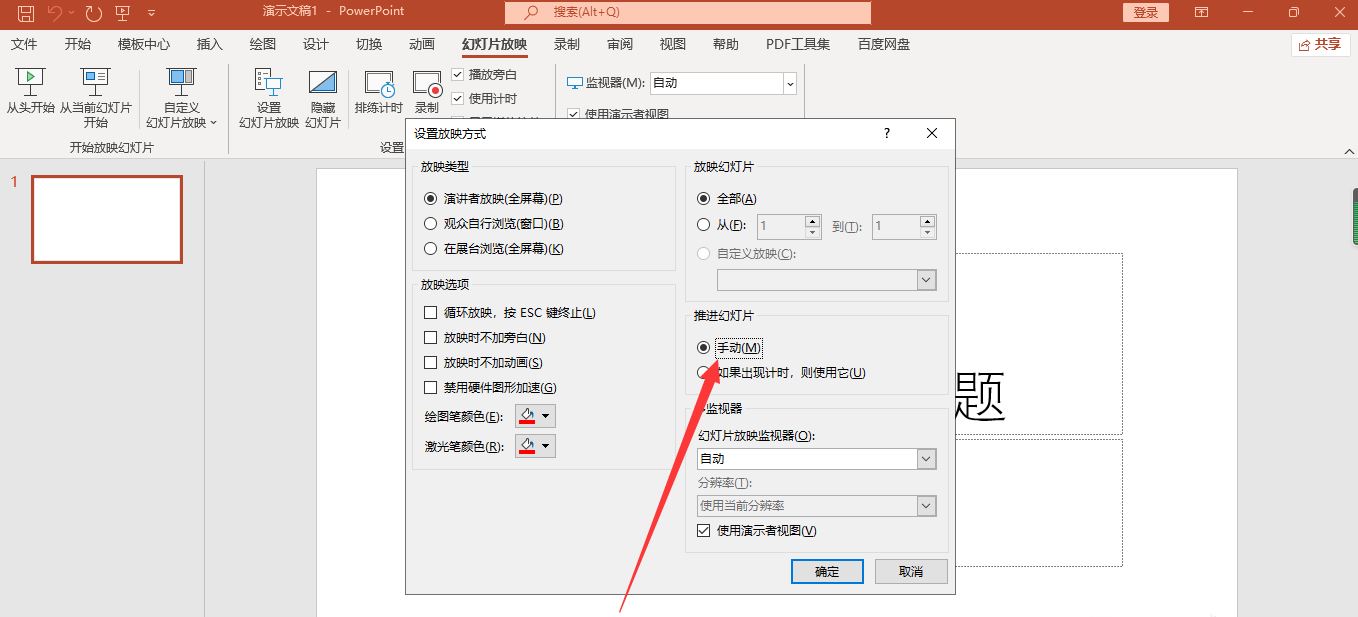Click the Save icon in quick access toolbar
Screen dimensions: 1358x617
coord(25,12)
